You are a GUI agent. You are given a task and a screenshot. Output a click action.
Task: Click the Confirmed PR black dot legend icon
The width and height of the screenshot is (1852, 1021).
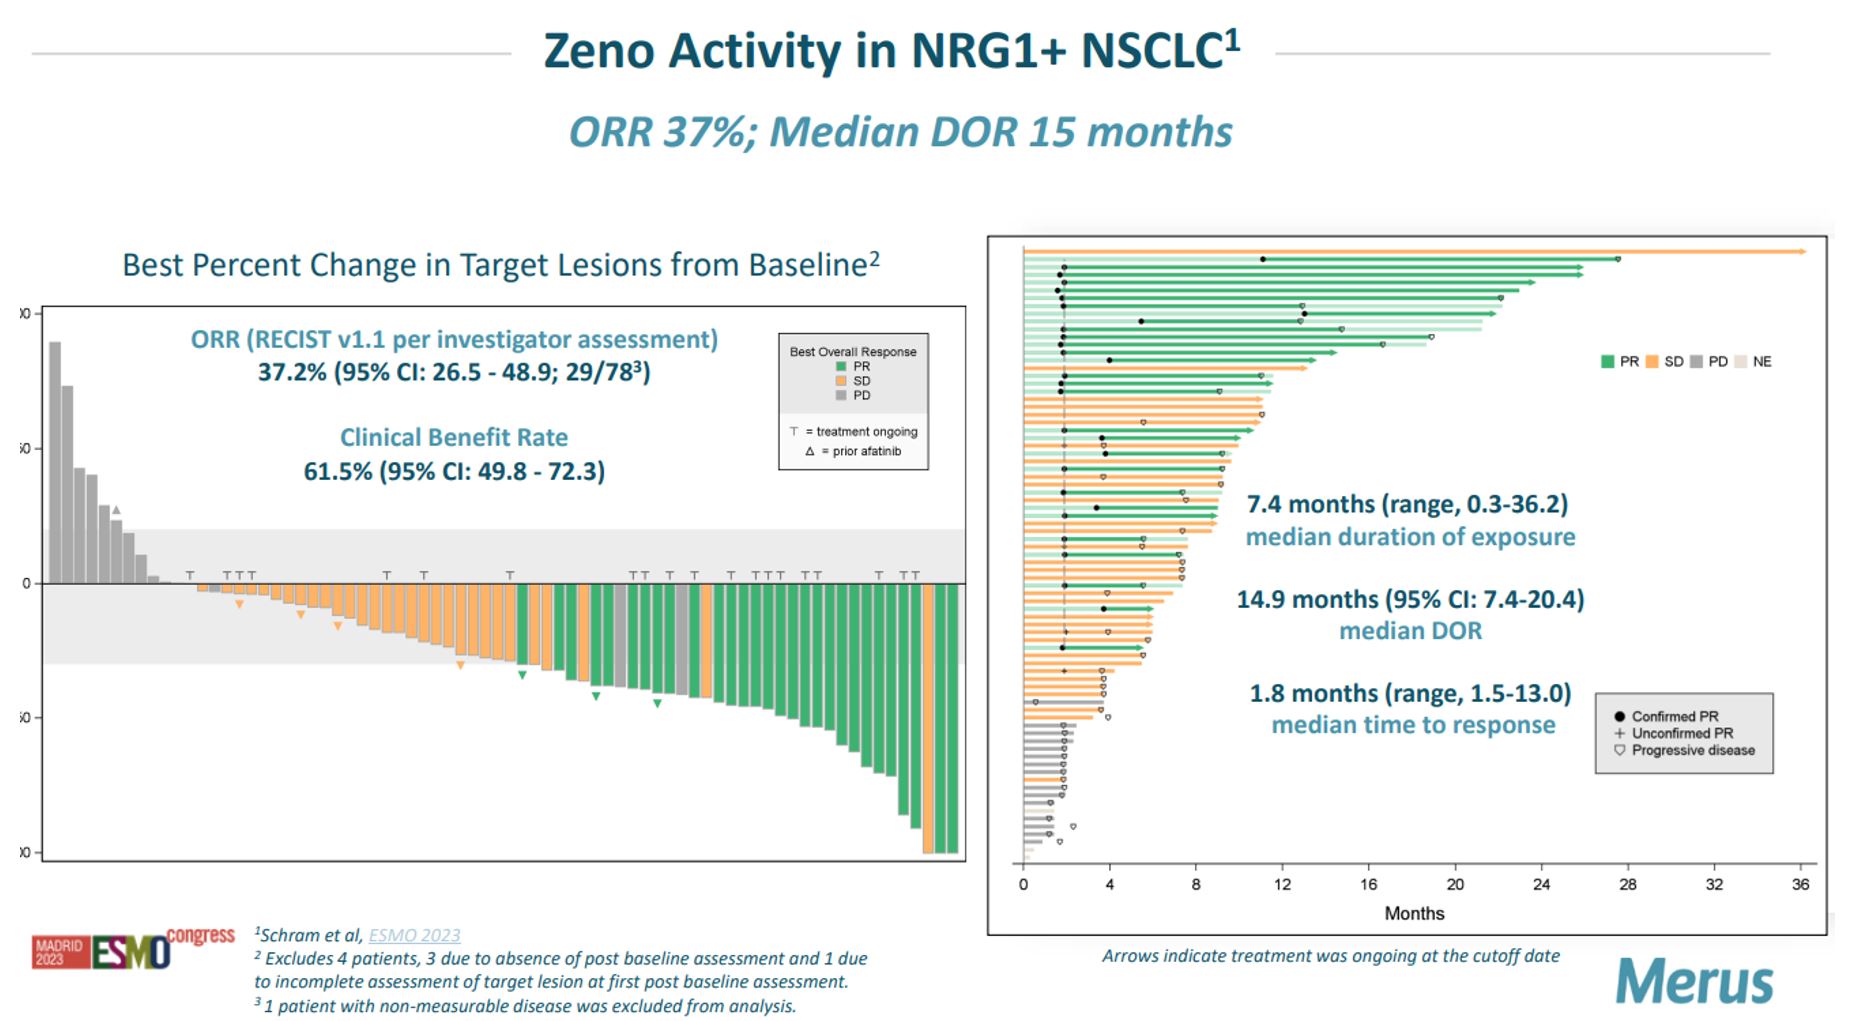point(1619,716)
